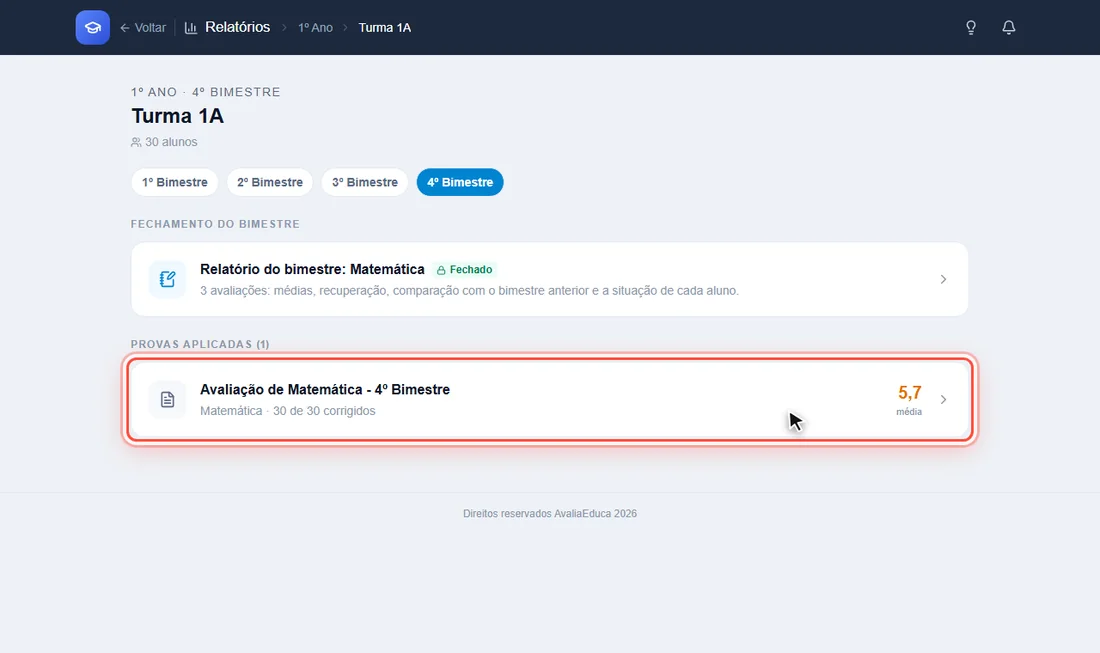
Task: Go back with the Voltar link
Action: pyautogui.click(x=143, y=27)
